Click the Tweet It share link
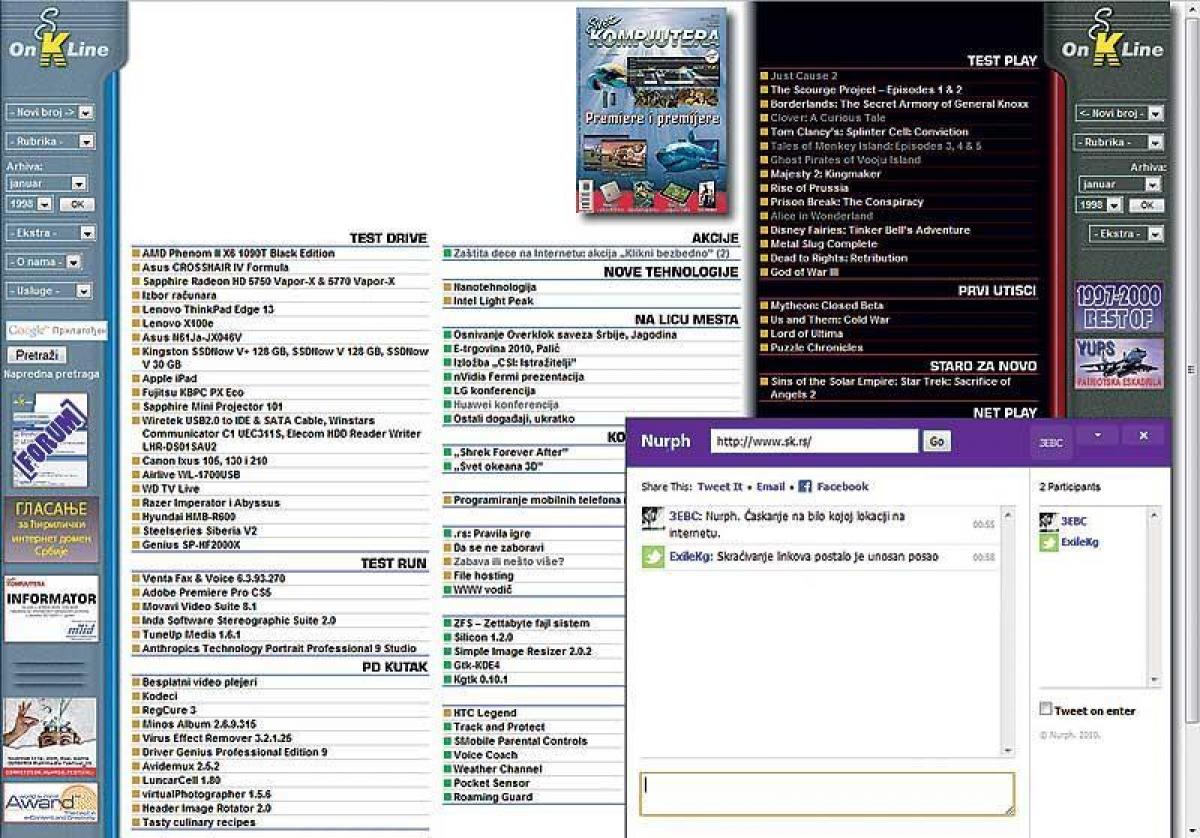 [x=720, y=487]
